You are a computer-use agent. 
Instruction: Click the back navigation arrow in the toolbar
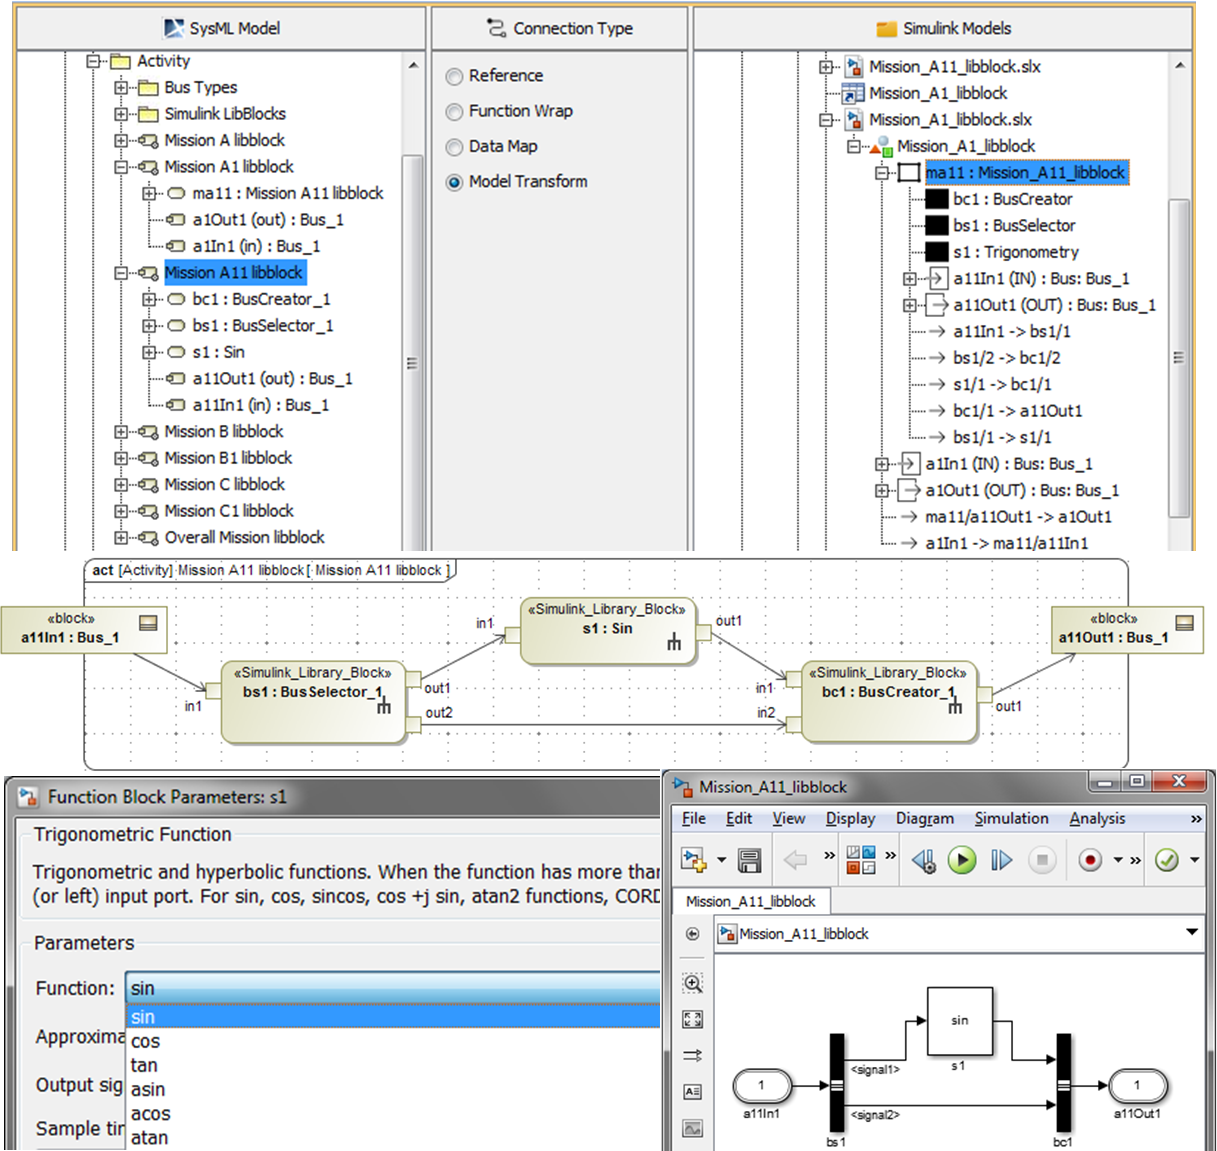[795, 860]
